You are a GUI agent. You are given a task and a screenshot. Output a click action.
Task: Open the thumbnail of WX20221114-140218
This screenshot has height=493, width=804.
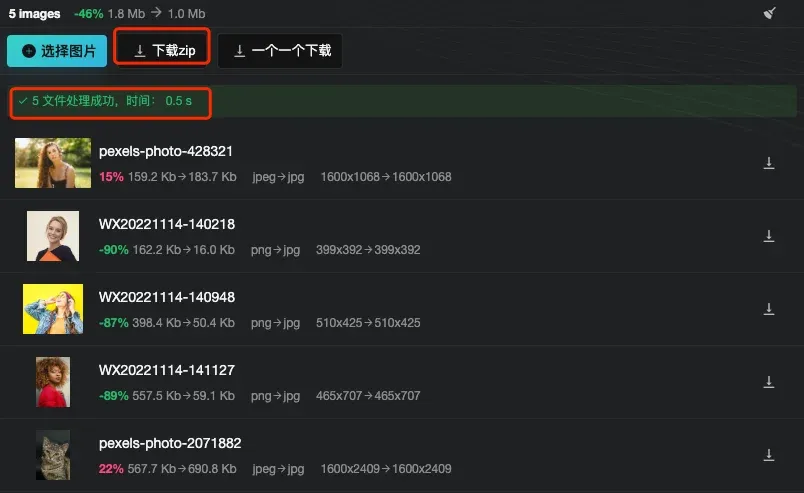pos(53,236)
